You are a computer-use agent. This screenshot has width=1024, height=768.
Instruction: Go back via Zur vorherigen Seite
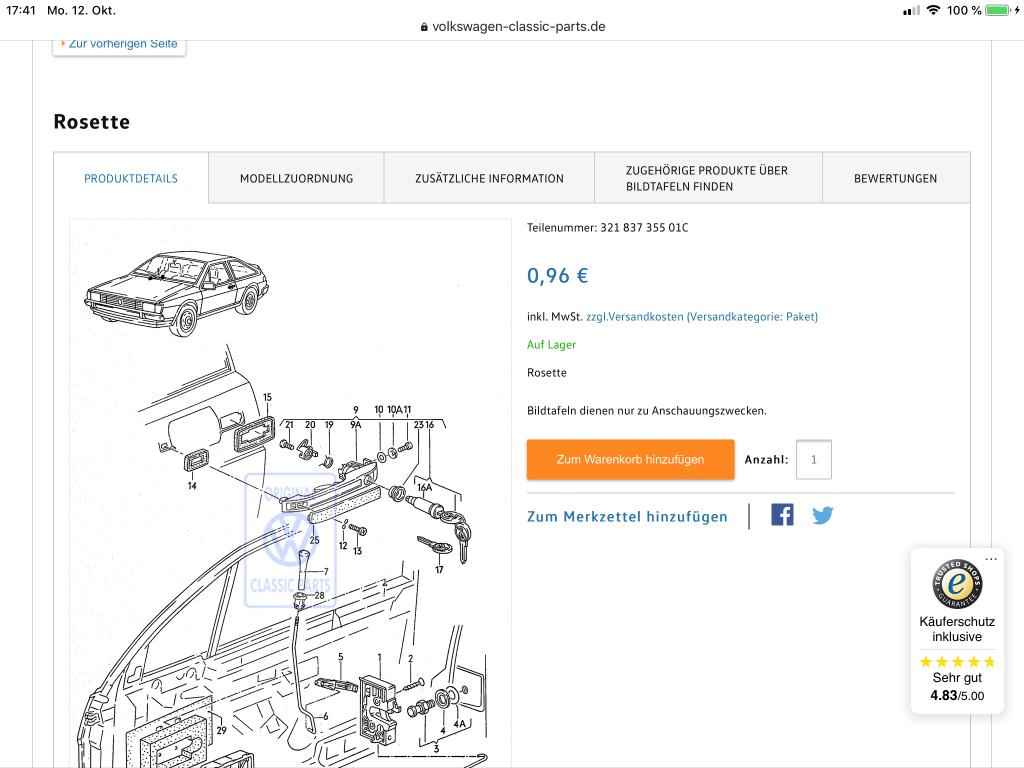tap(119, 44)
